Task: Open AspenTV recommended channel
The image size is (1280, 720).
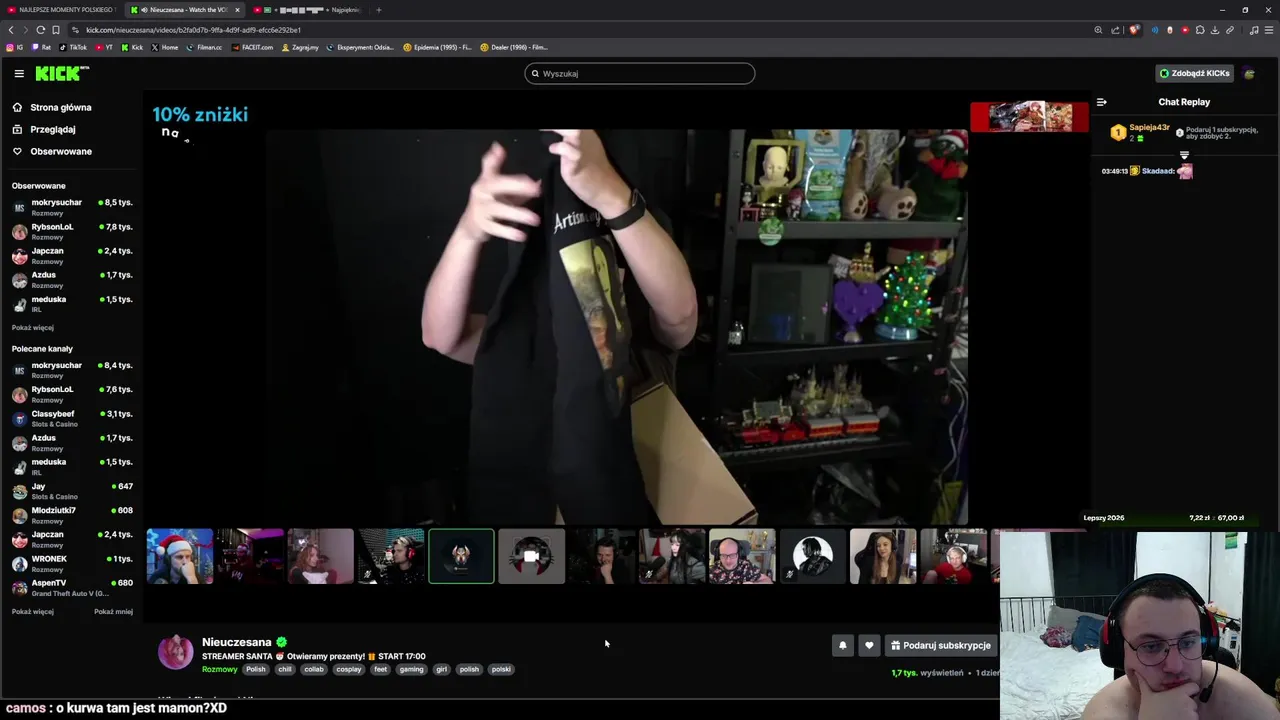Action: point(72,587)
